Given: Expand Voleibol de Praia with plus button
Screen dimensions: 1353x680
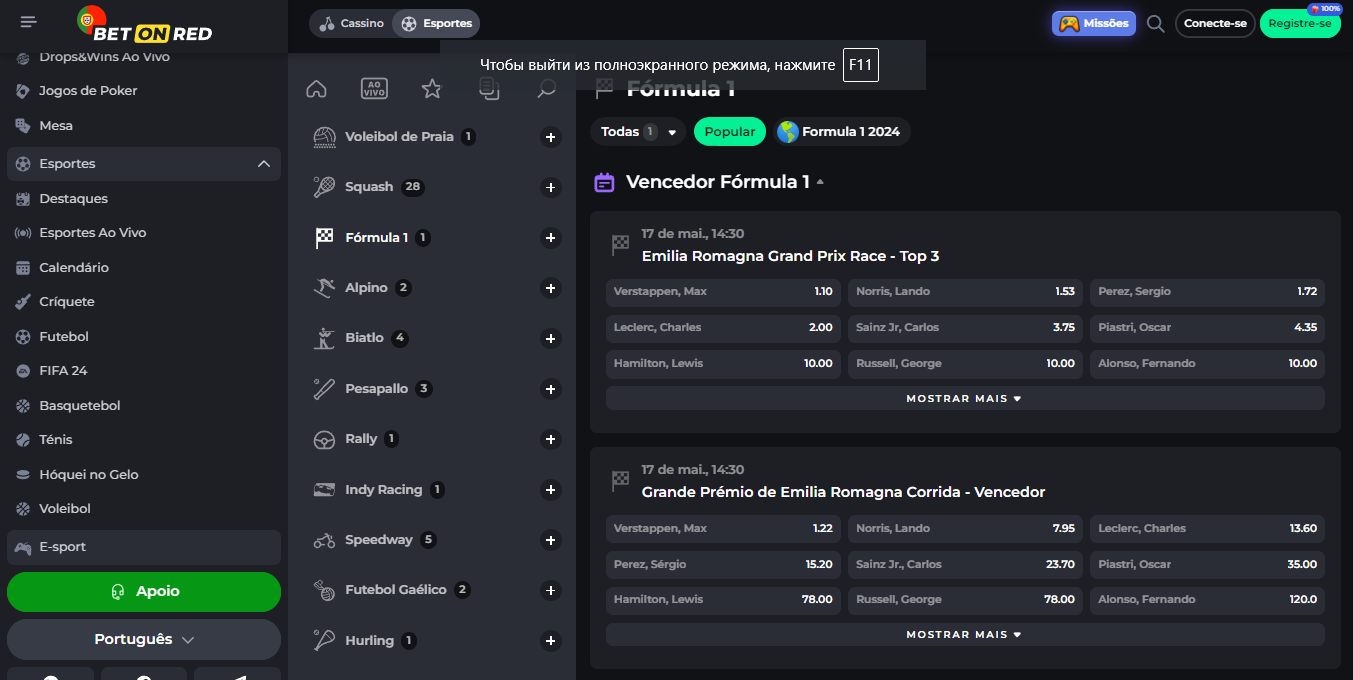Looking at the screenshot, I should tap(550, 137).
